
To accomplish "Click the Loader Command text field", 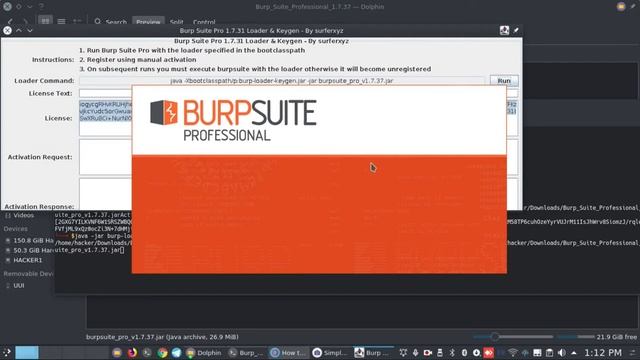I will click(282, 80).
